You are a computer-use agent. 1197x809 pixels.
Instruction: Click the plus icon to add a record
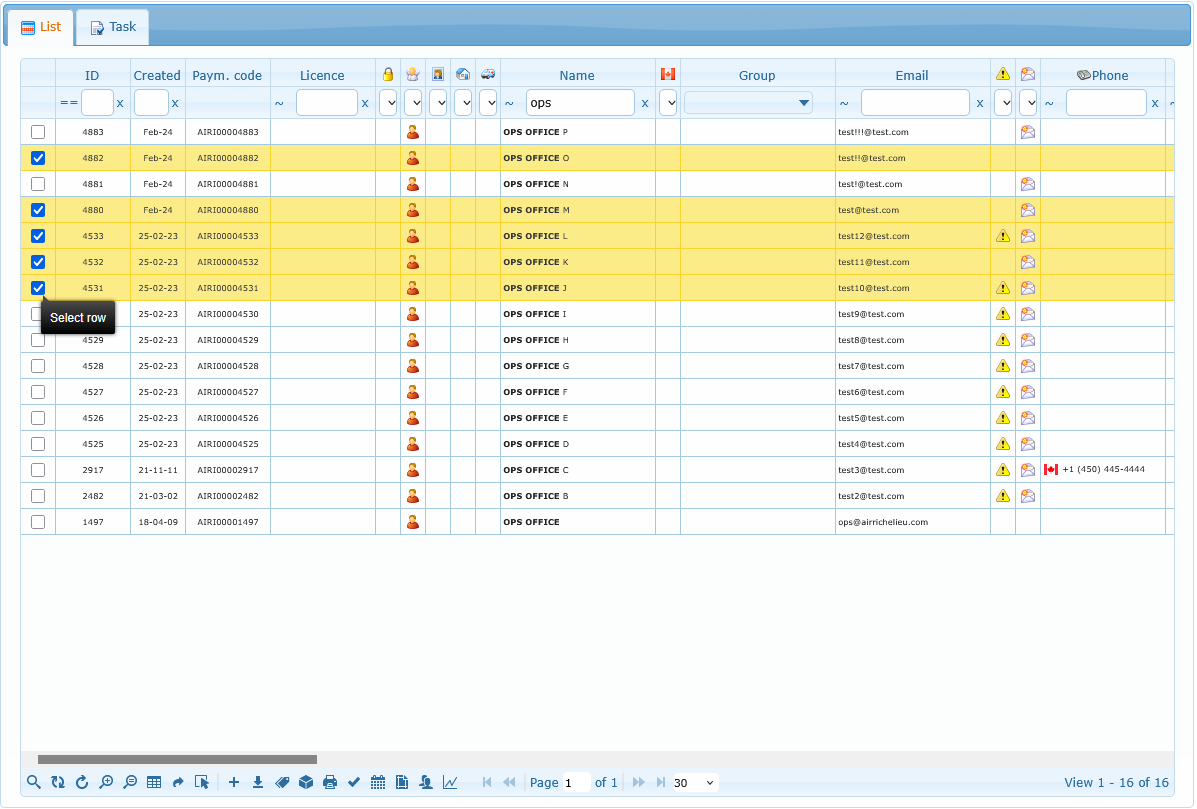coord(234,783)
